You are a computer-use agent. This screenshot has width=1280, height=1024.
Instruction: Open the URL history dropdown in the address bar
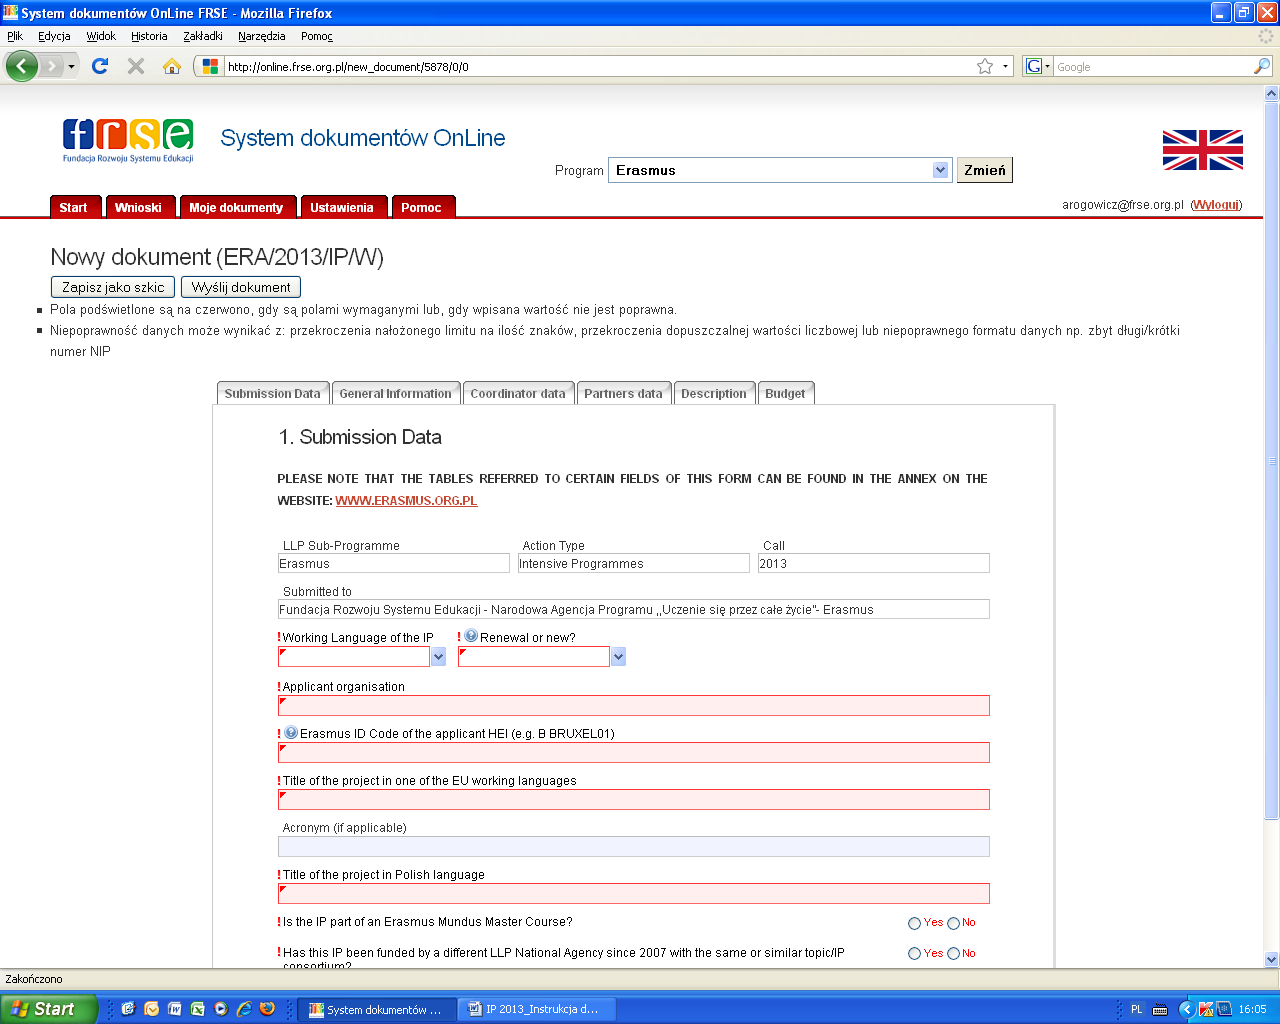point(1005,66)
